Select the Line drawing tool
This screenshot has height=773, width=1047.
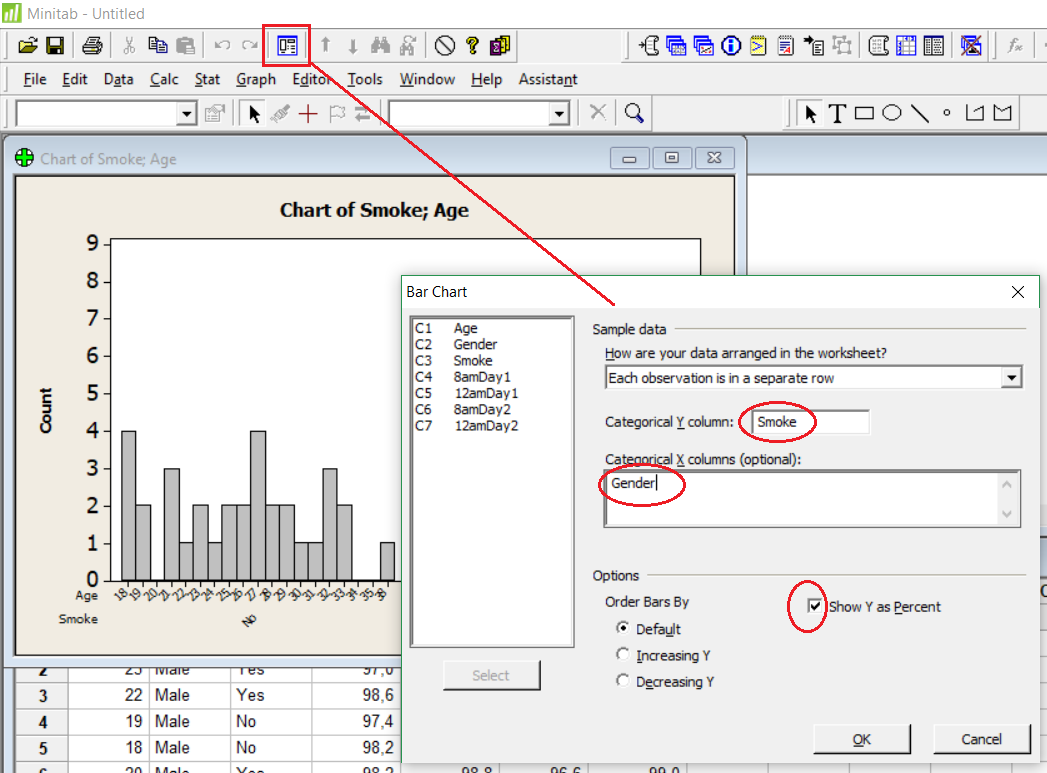[919, 113]
